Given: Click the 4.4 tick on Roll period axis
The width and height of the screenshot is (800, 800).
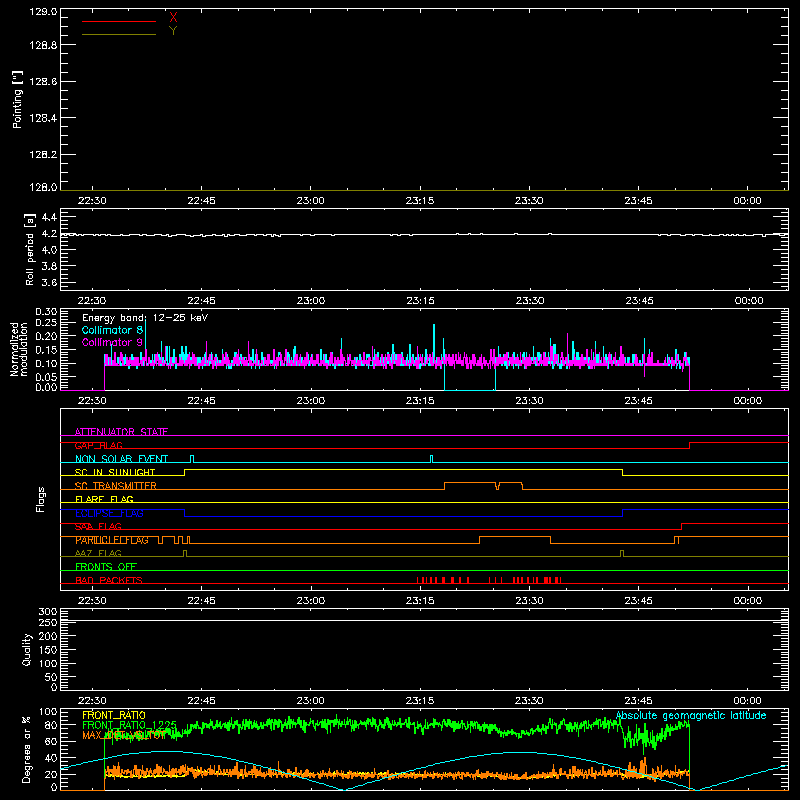Looking at the screenshot, I should click(x=49, y=217).
